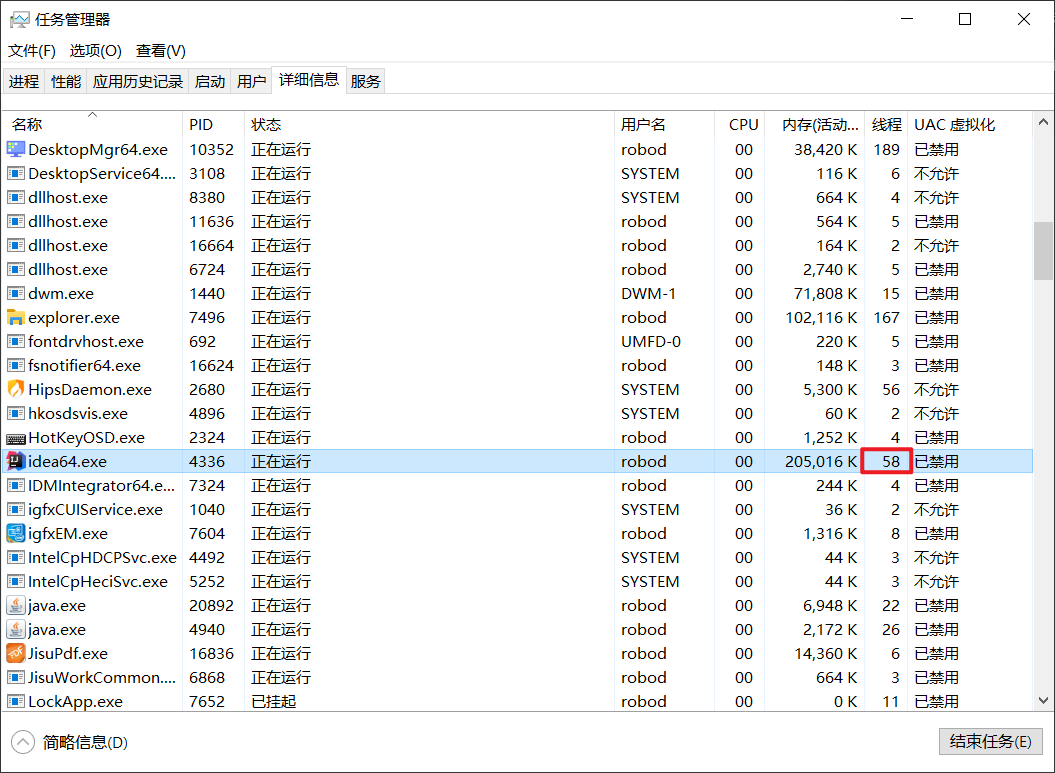
Task: Click memory value 38,420 K
Action: (826, 149)
